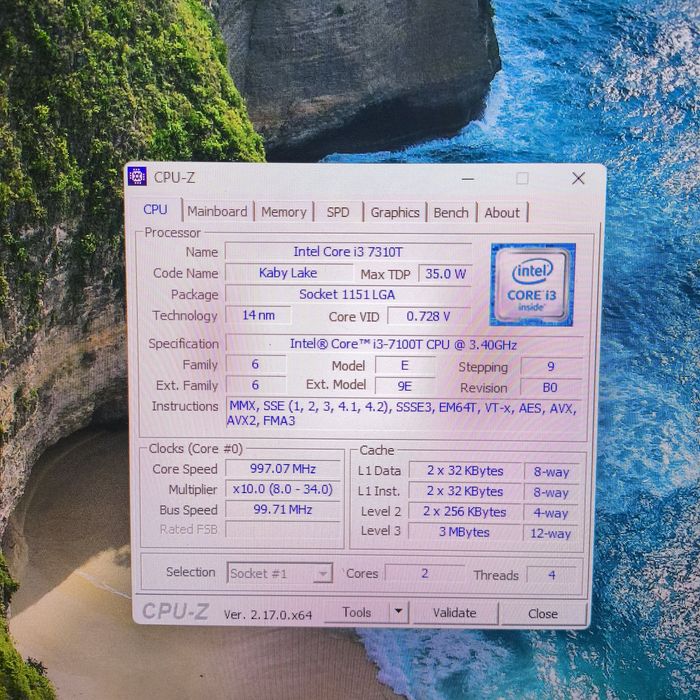Click the Level 3 associativity 12-way
700x700 pixels.
[551, 533]
